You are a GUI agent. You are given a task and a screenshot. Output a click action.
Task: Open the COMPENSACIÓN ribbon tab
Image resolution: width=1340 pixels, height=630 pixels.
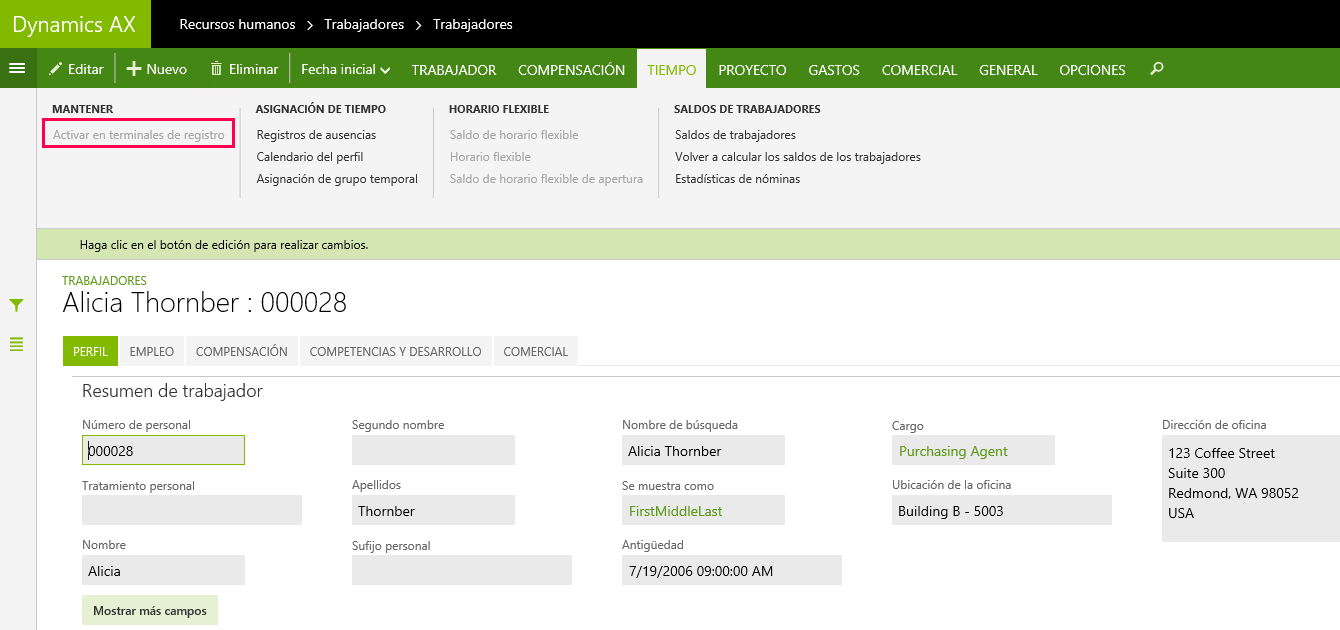[x=571, y=69]
